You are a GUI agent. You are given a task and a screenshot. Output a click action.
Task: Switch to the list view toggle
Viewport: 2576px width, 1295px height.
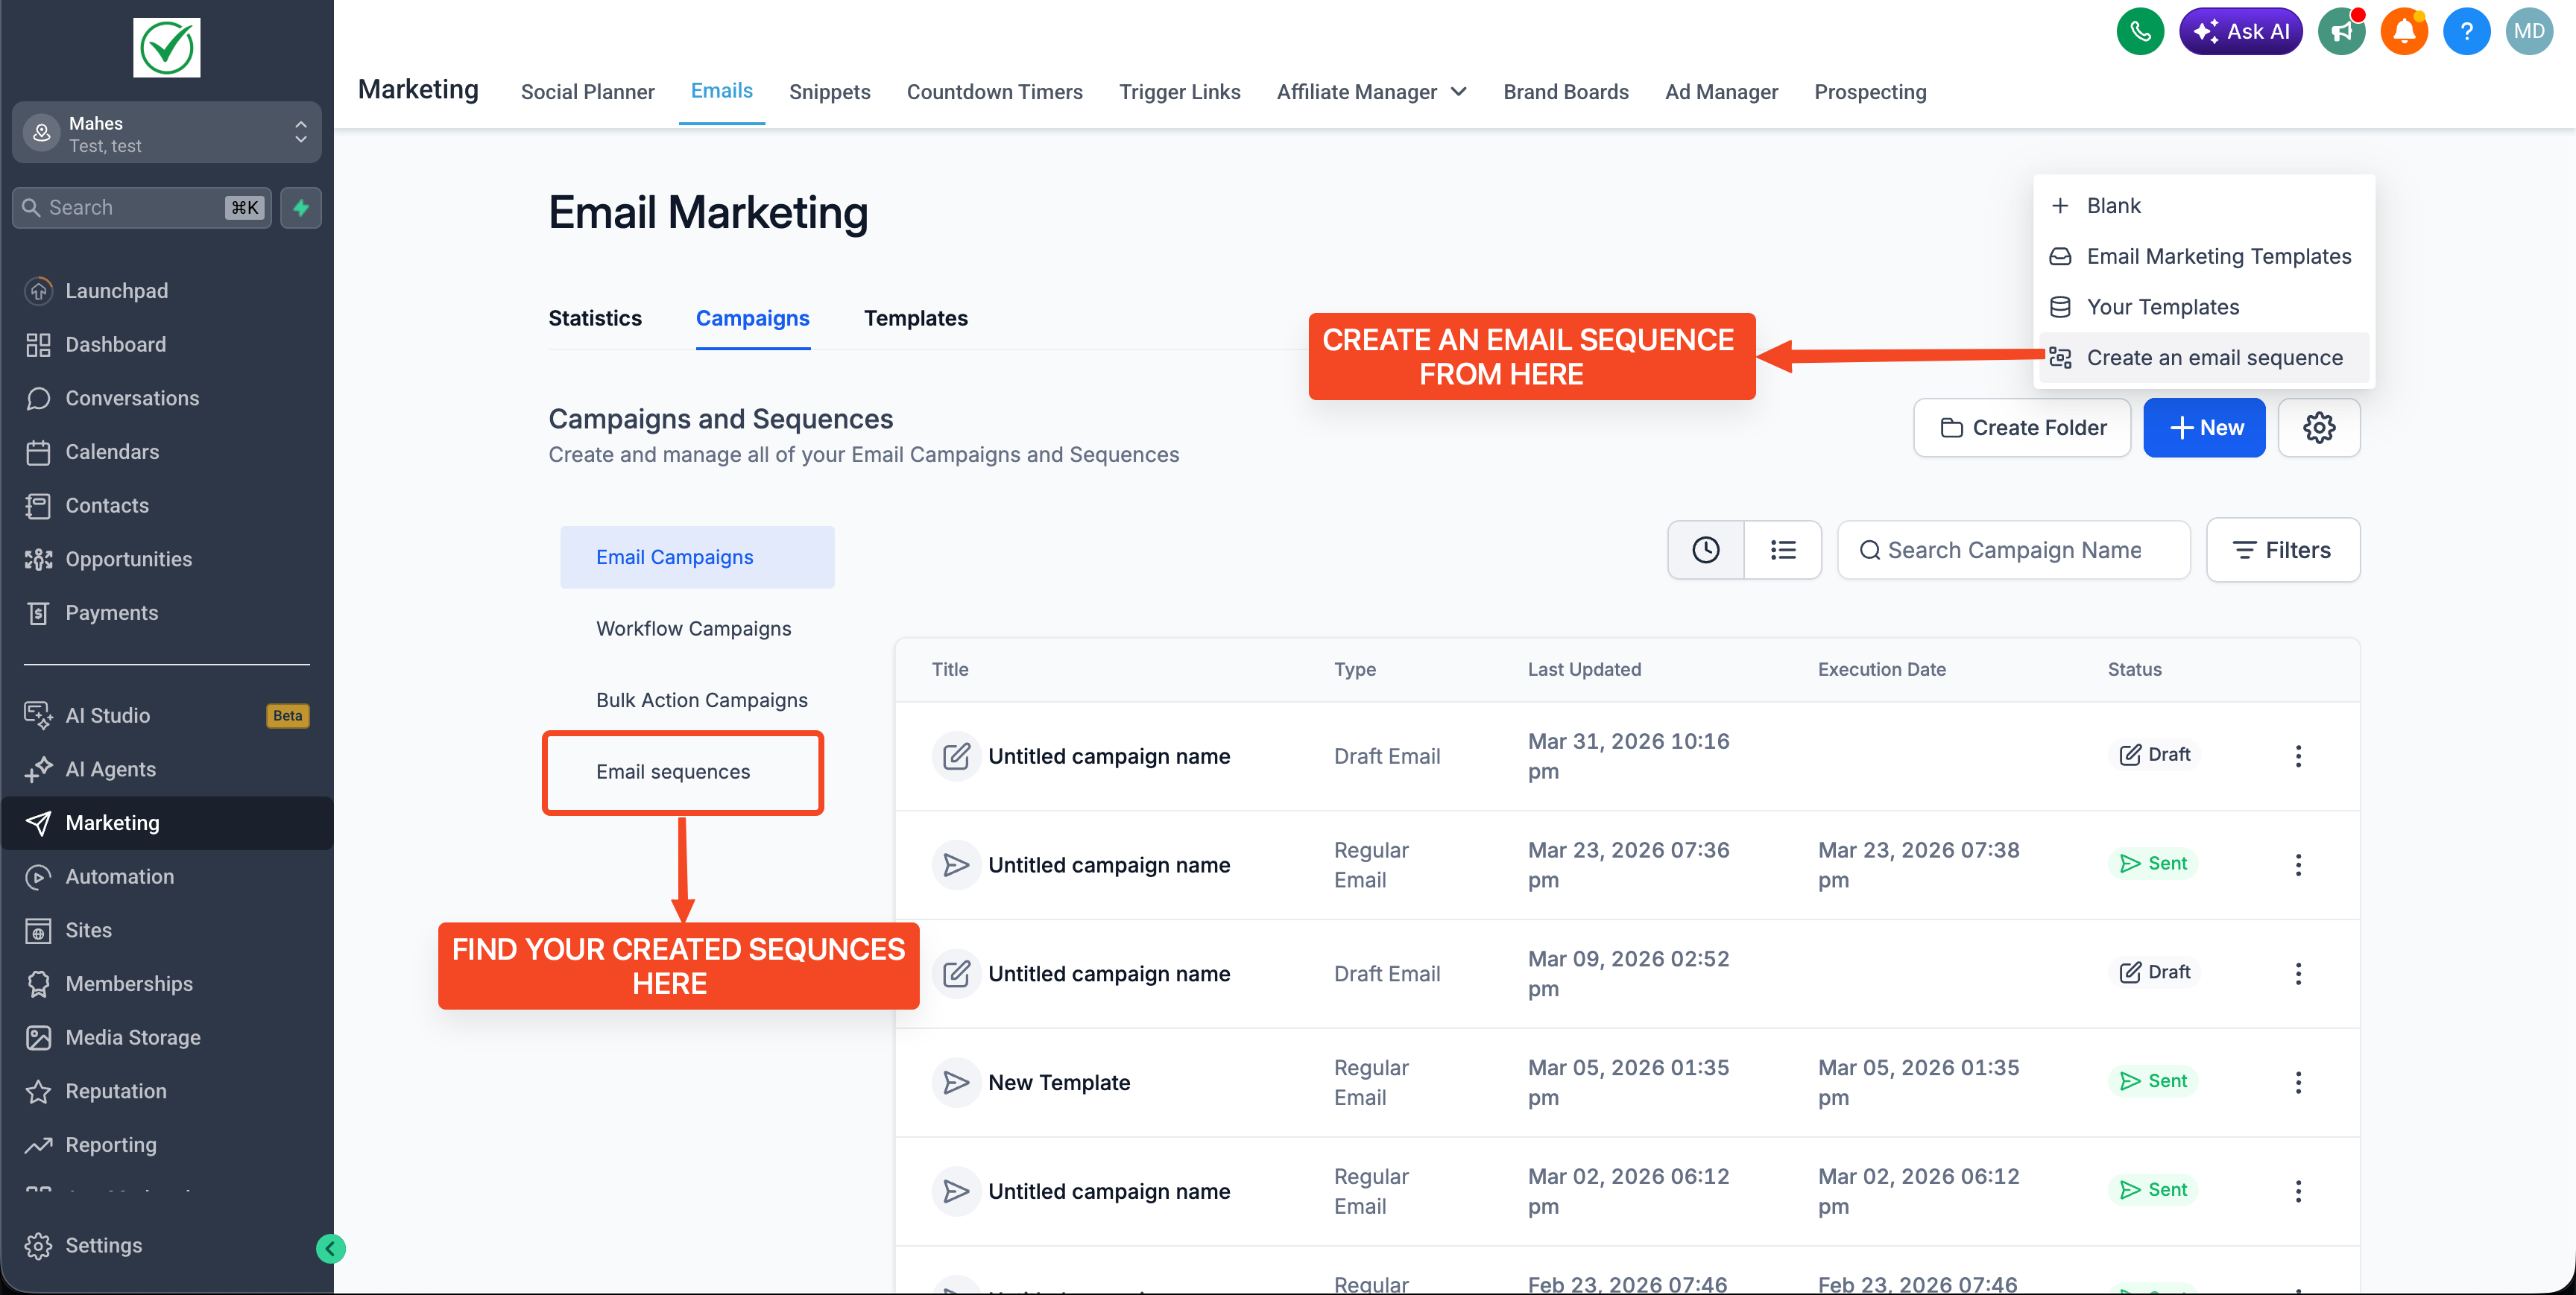[1782, 550]
